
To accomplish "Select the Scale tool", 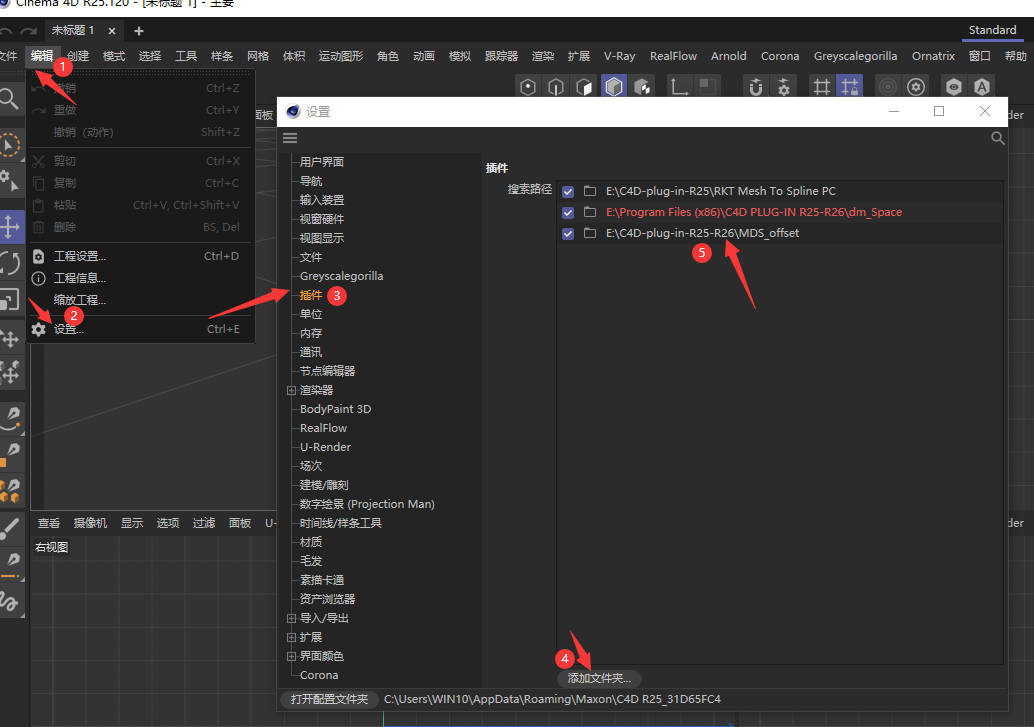I will 12,296.
